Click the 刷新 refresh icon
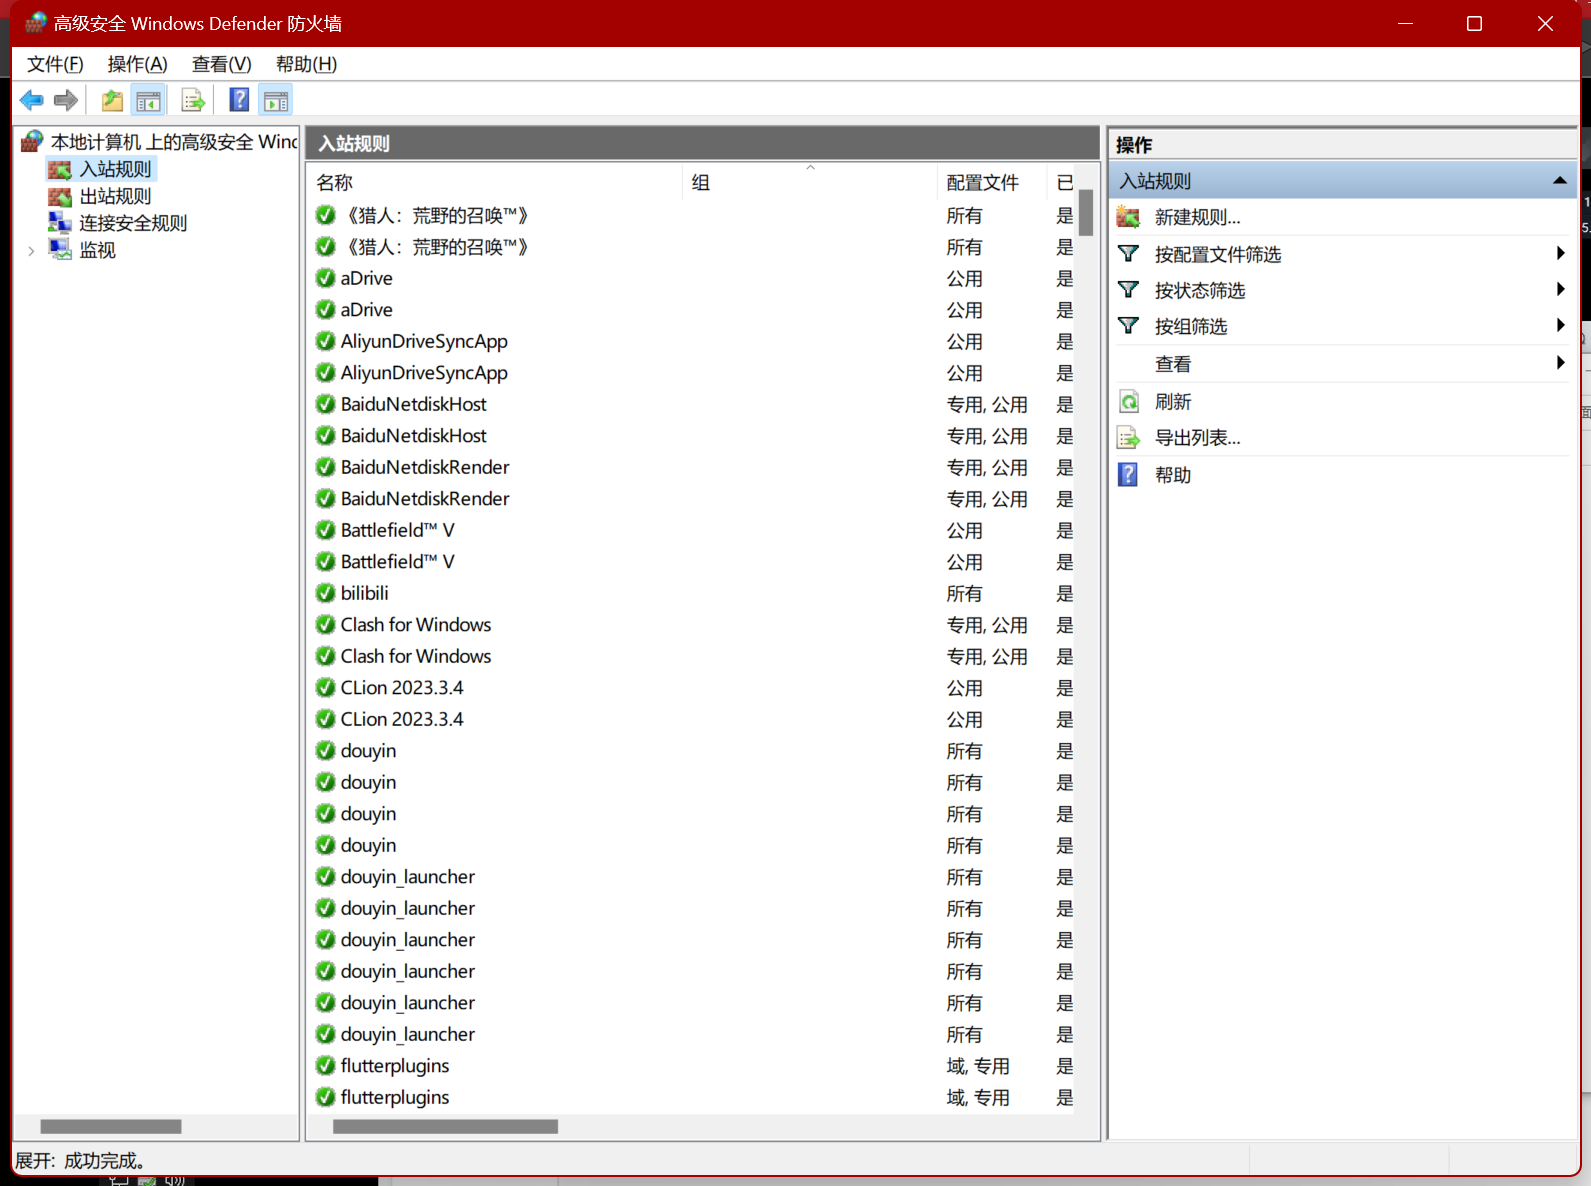This screenshot has height=1186, width=1591. click(1128, 401)
